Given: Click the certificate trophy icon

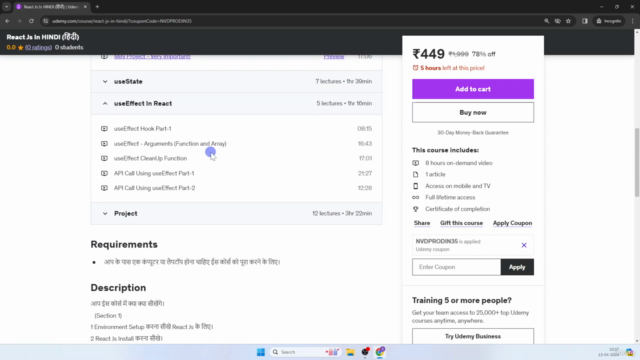Looking at the screenshot, I should (x=416, y=209).
